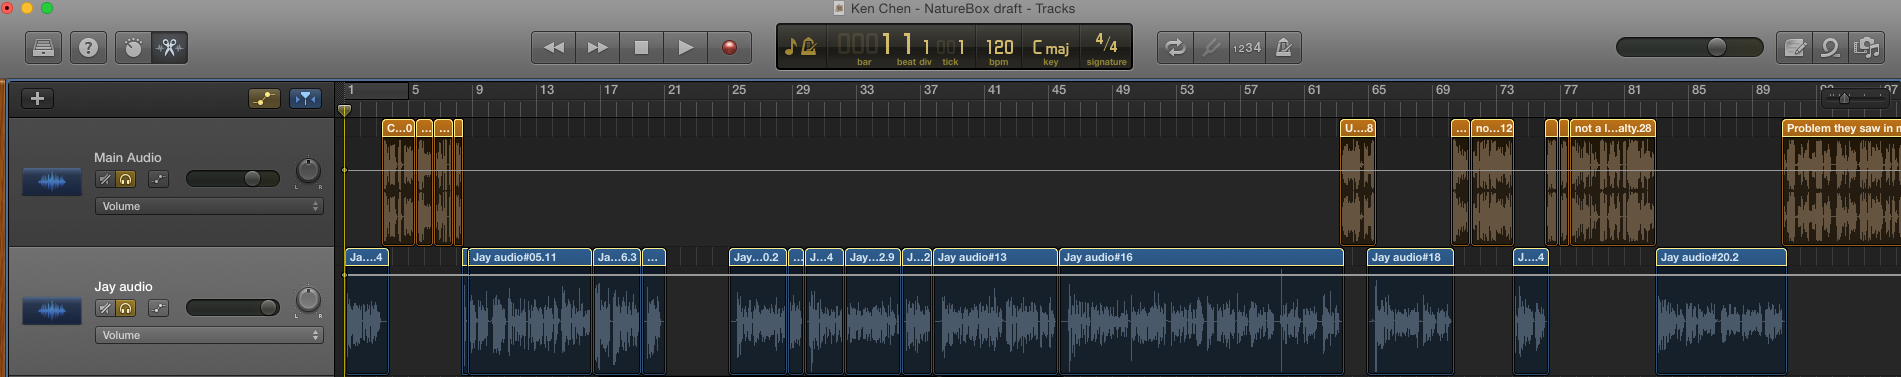This screenshot has height=377, width=1901.
Task: Adjust Jay audio track volume slider
Action: 232,308
